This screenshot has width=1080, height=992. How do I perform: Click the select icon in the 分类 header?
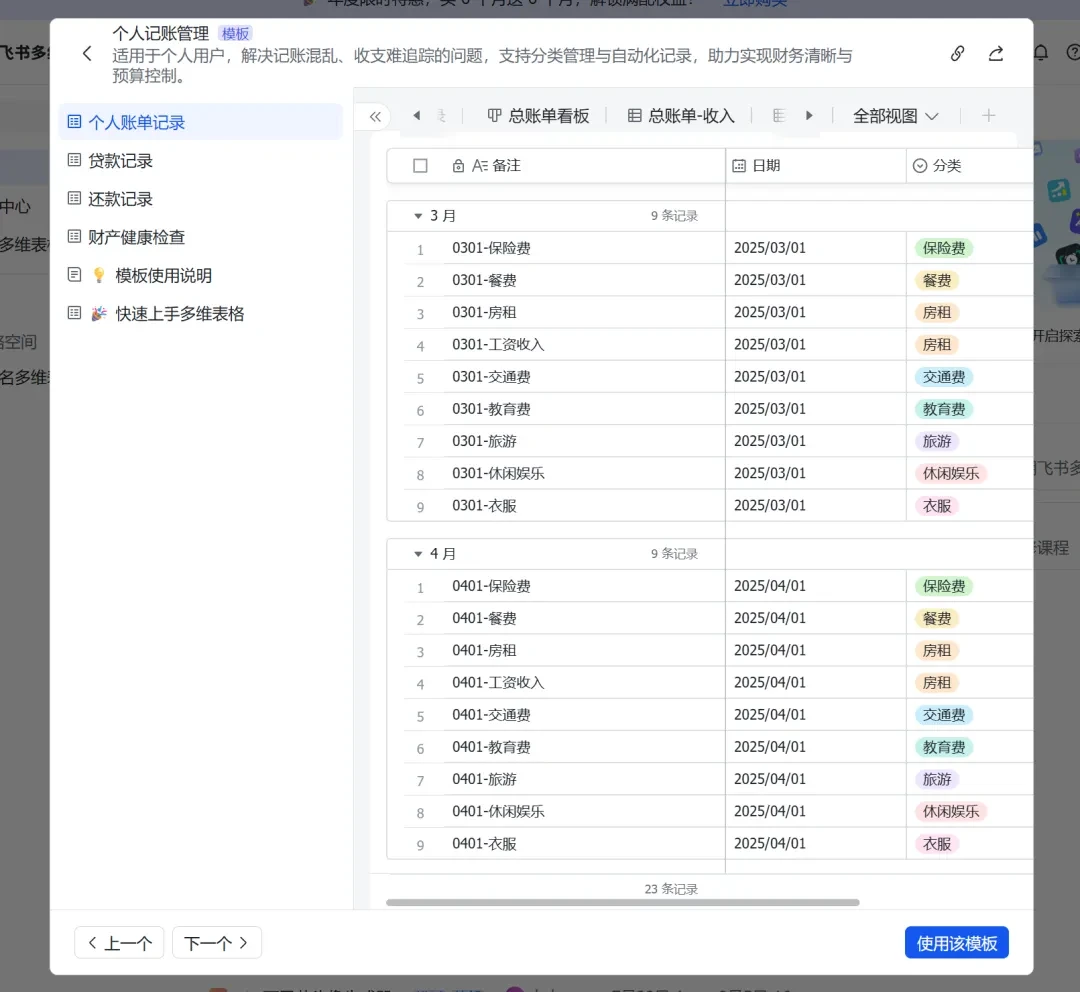920,166
